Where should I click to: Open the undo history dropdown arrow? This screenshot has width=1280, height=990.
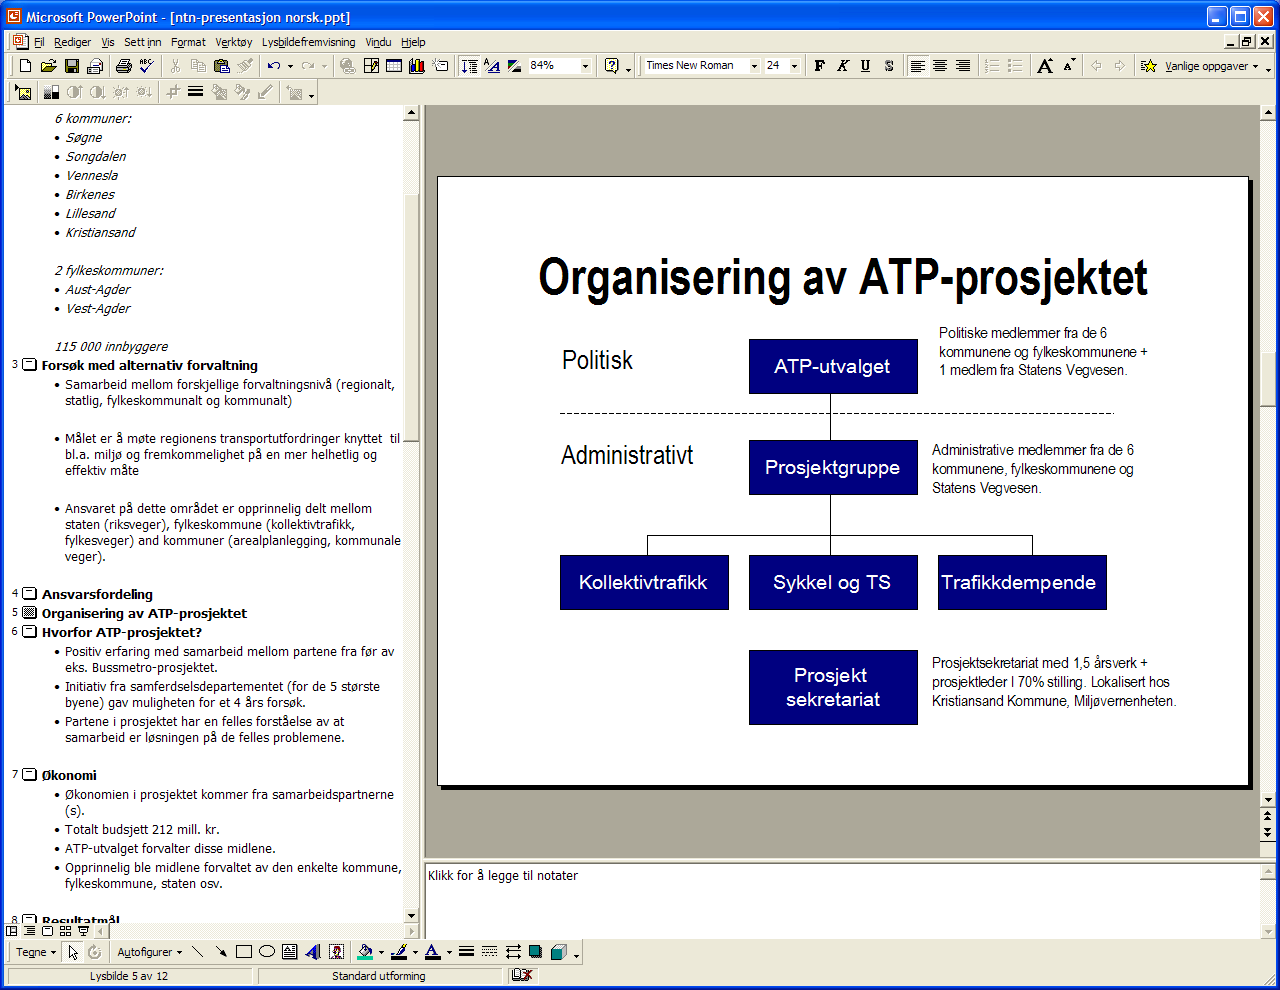[290, 66]
